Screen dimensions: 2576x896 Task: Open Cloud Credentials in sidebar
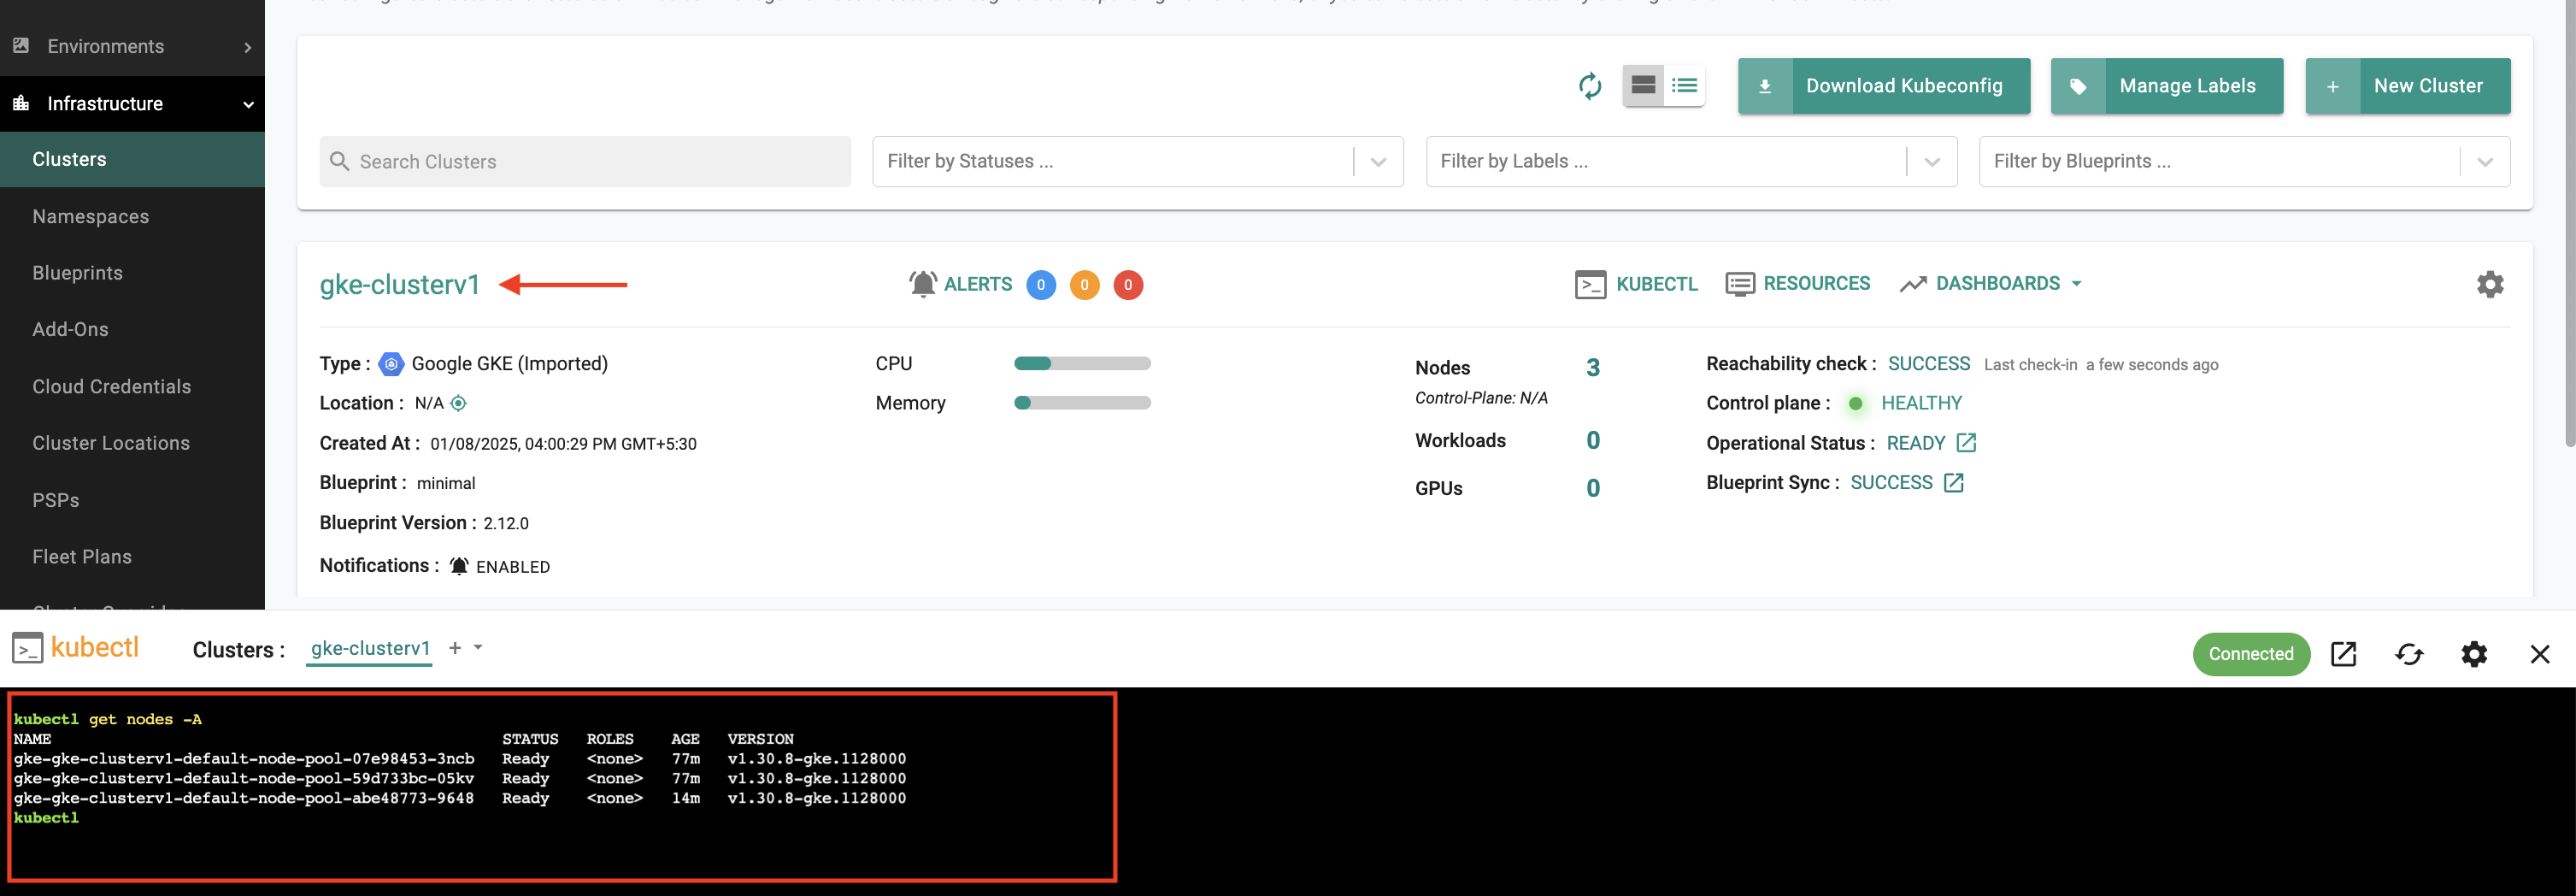coord(111,386)
